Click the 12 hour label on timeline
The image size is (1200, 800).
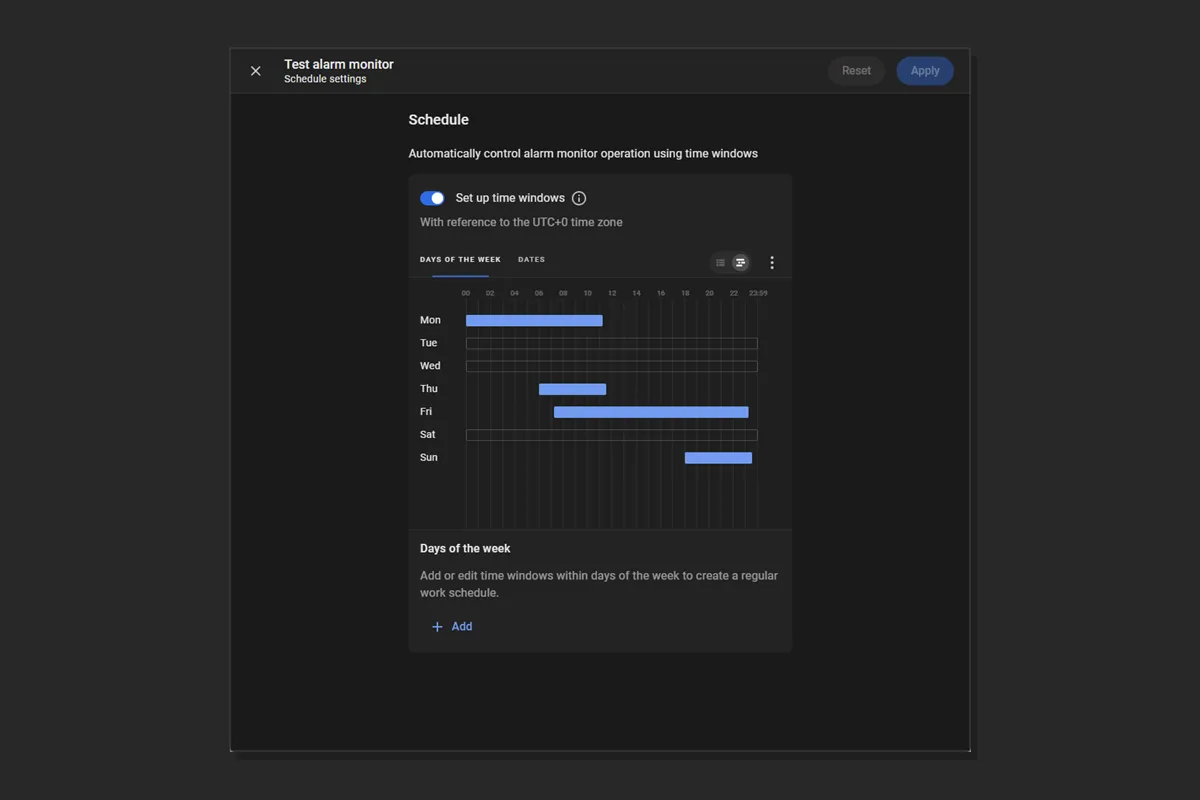[612, 293]
